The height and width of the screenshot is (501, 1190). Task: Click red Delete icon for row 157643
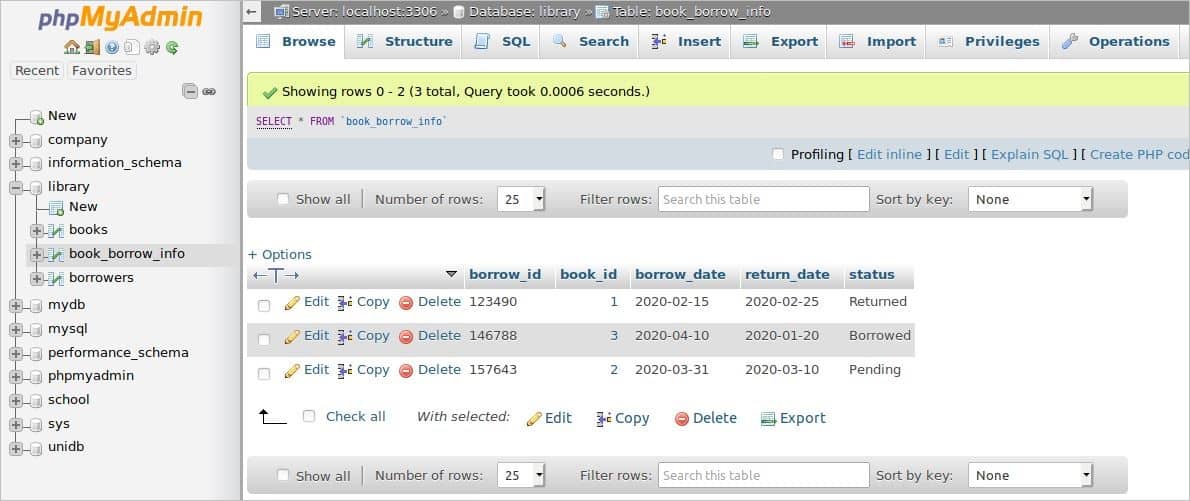(406, 370)
